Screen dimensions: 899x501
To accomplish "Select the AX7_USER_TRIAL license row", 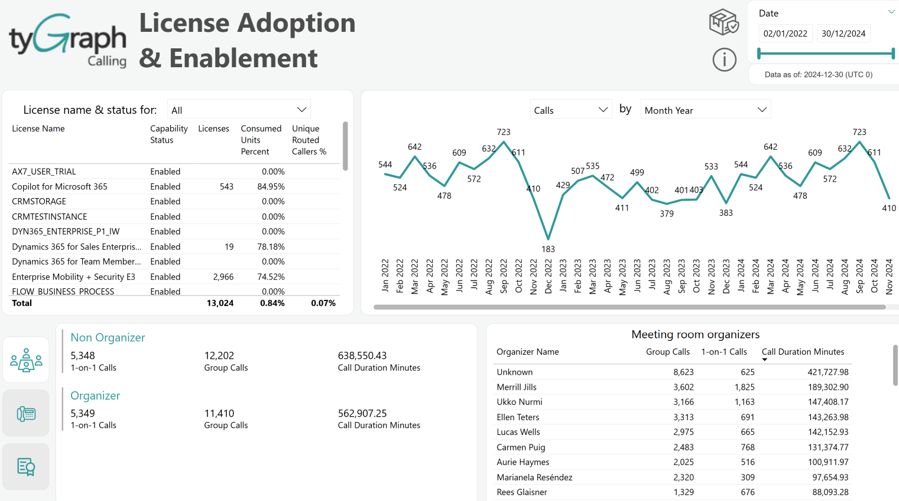I will (x=175, y=171).
